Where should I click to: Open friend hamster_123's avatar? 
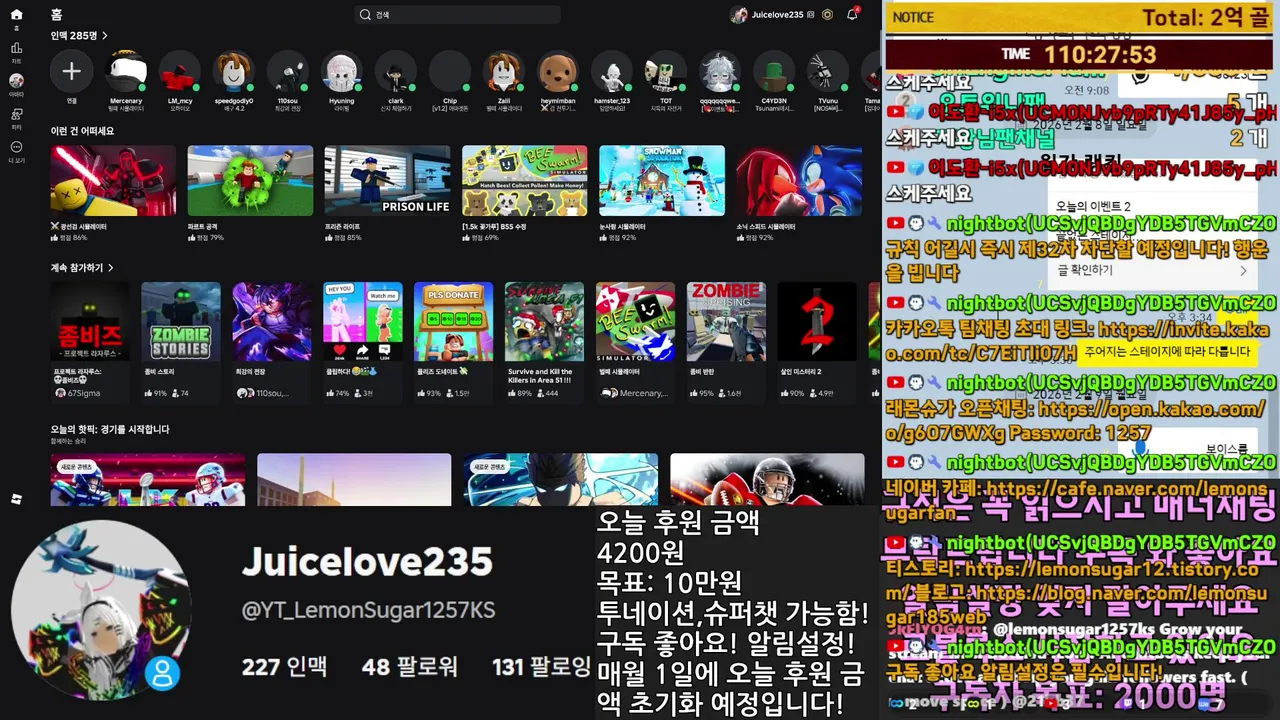point(612,72)
